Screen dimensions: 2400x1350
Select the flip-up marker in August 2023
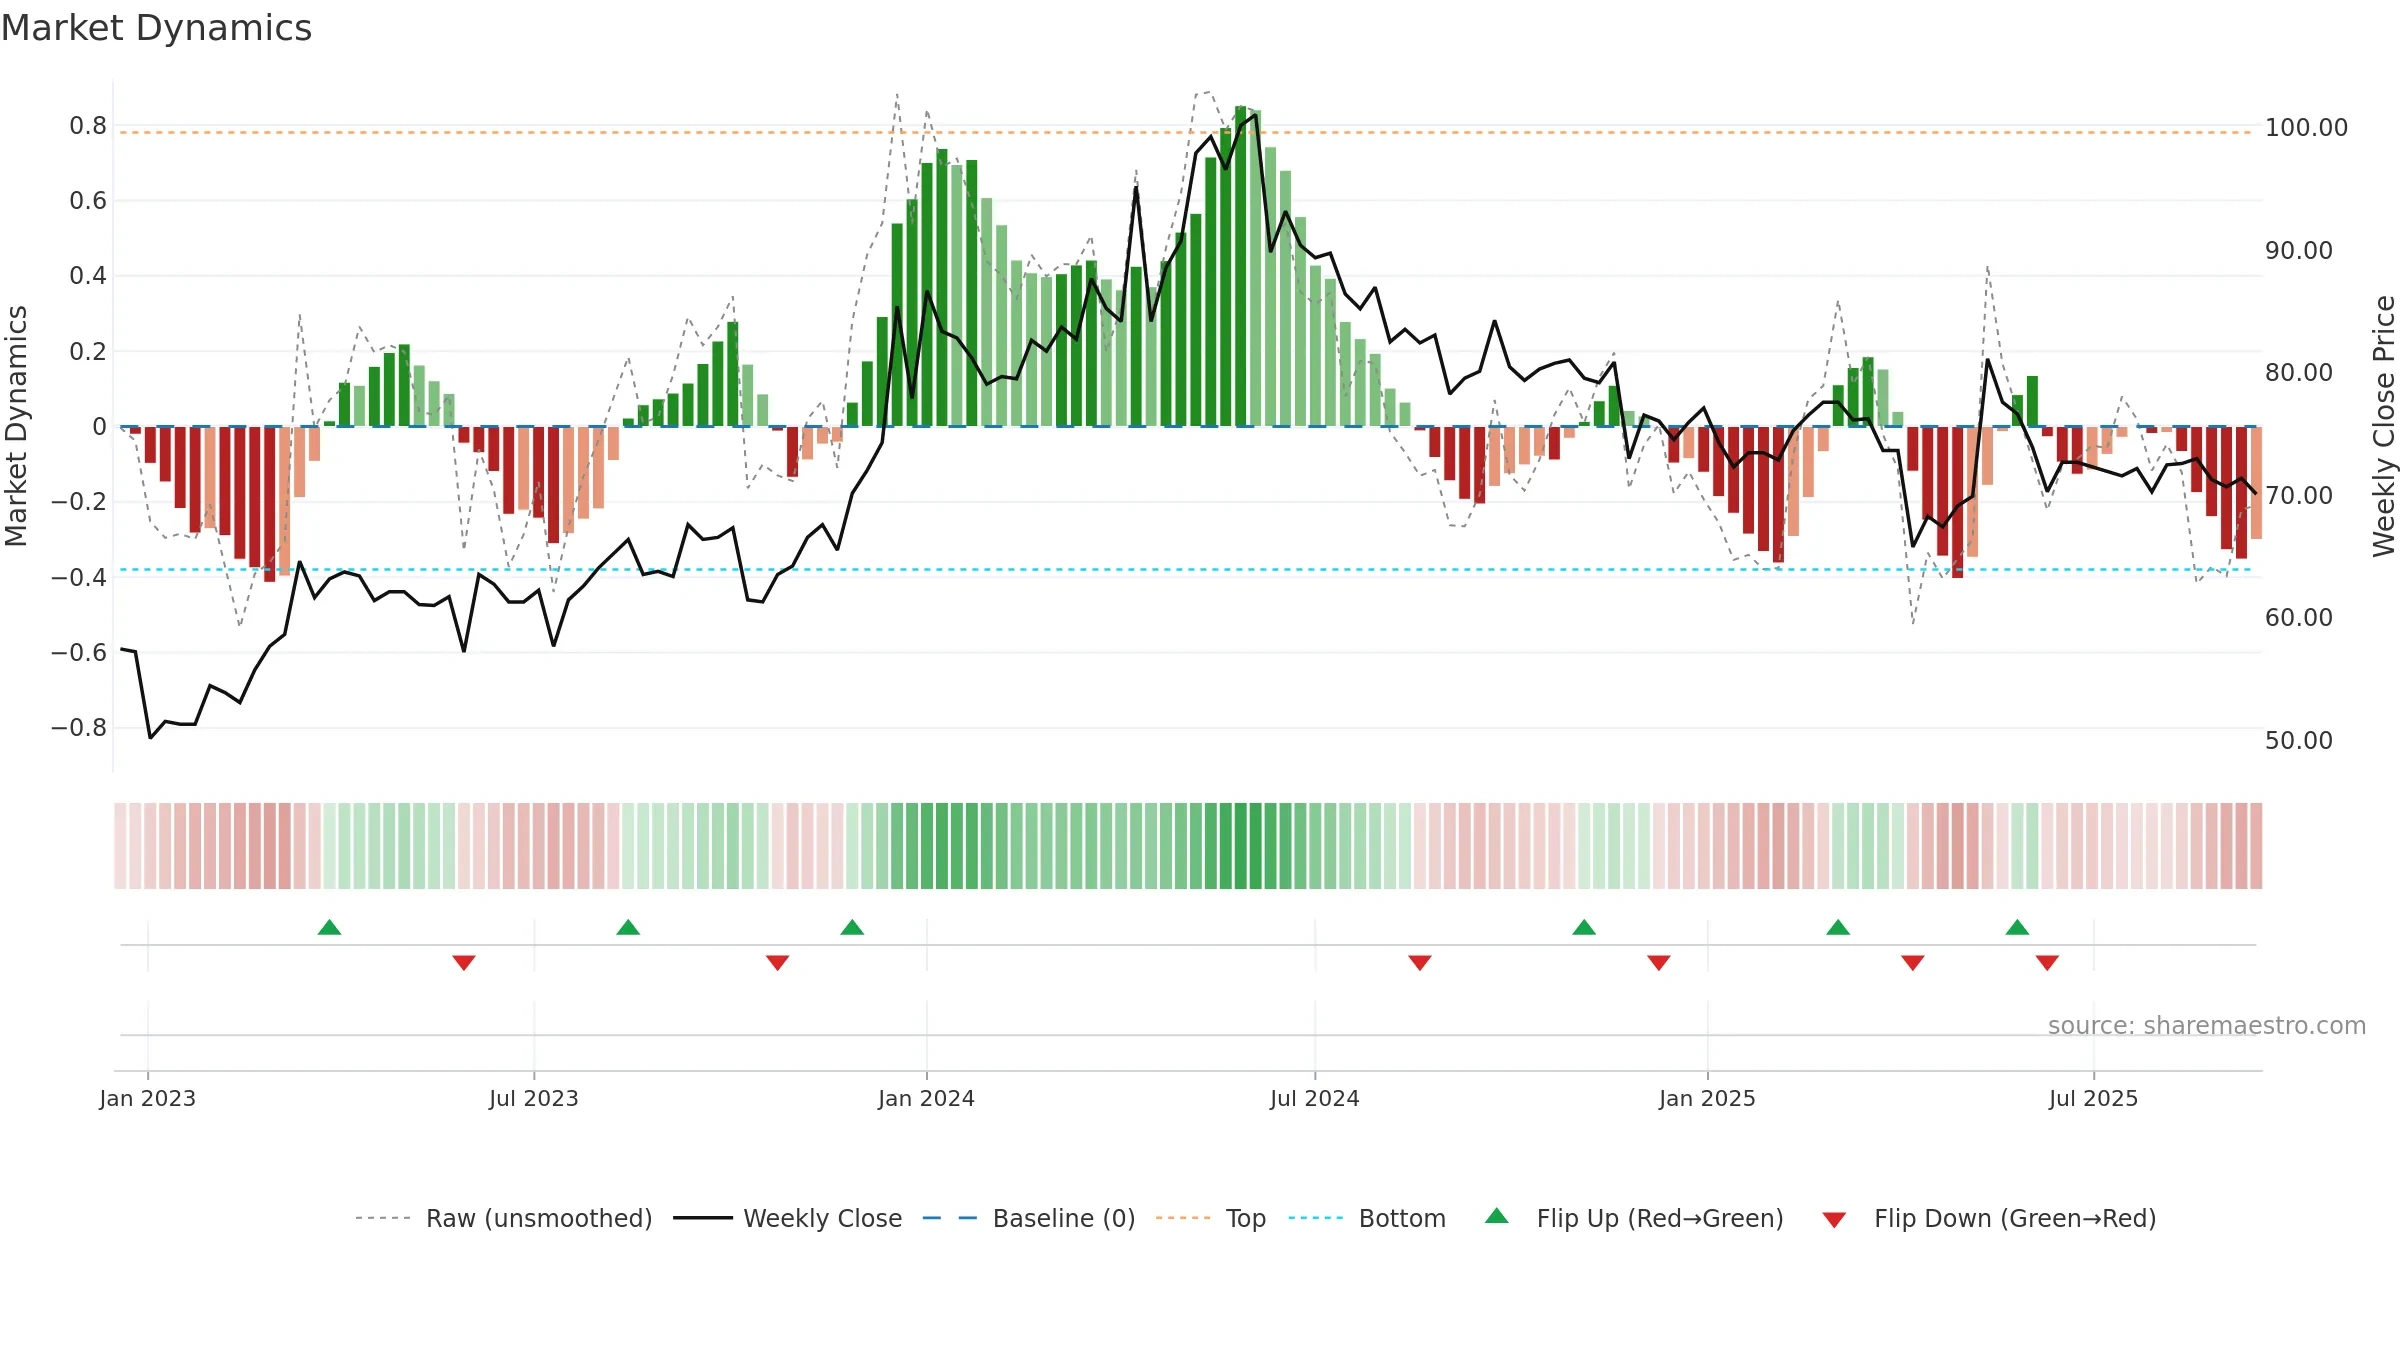pyautogui.click(x=628, y=927)
